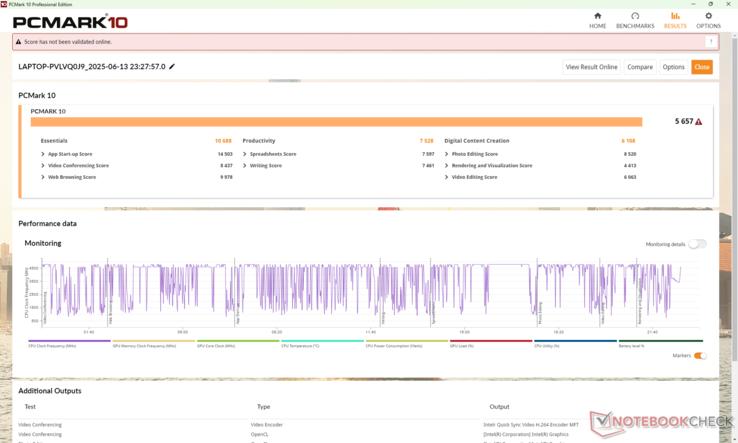Select GPU Memory Clock Frequency legend
Screen dimensions: 738x443
(153, 343)
